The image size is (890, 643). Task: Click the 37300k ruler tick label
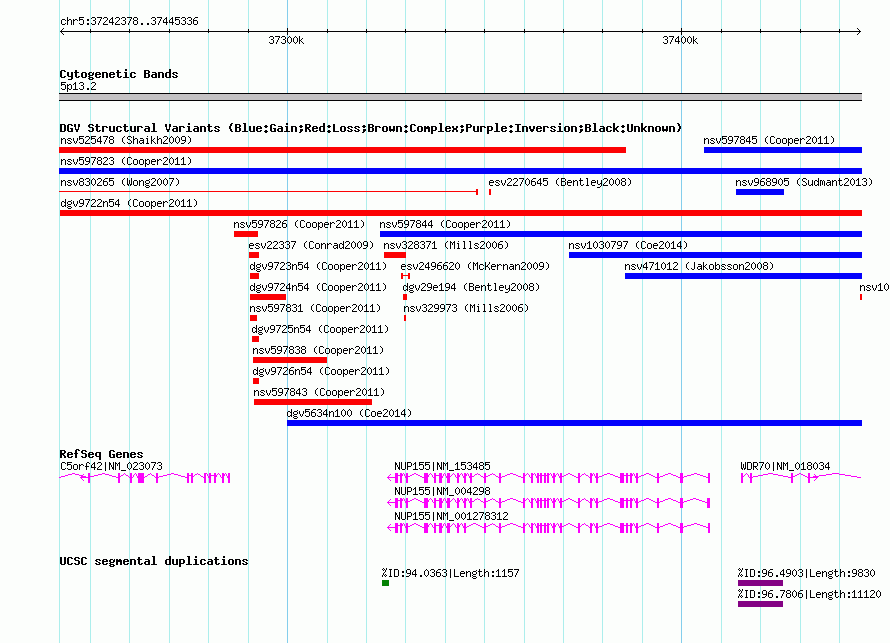point(286,40)
